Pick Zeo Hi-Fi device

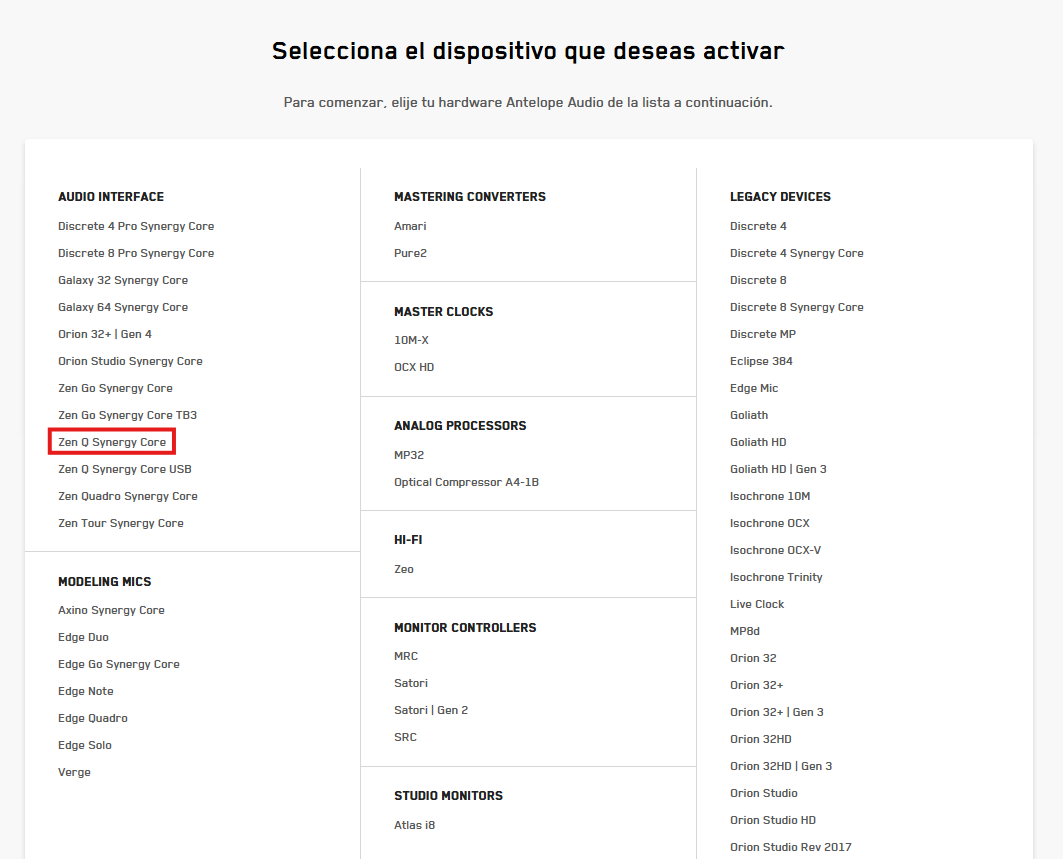[404, 569]
